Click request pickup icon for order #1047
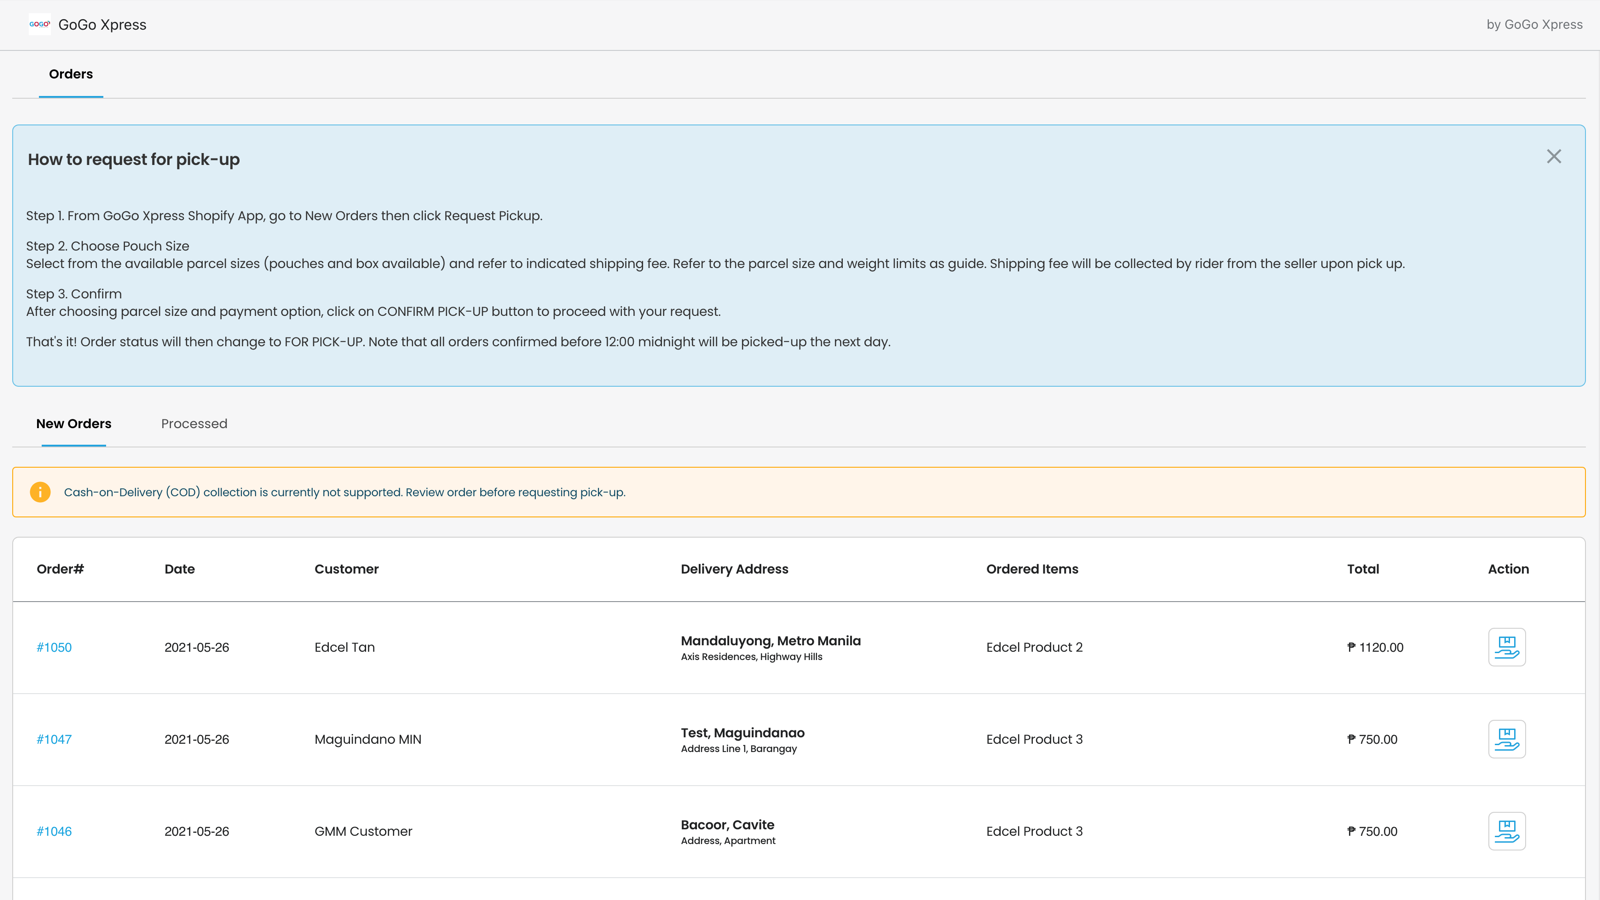This screenshot has height=900, width=1600. 1506,739
